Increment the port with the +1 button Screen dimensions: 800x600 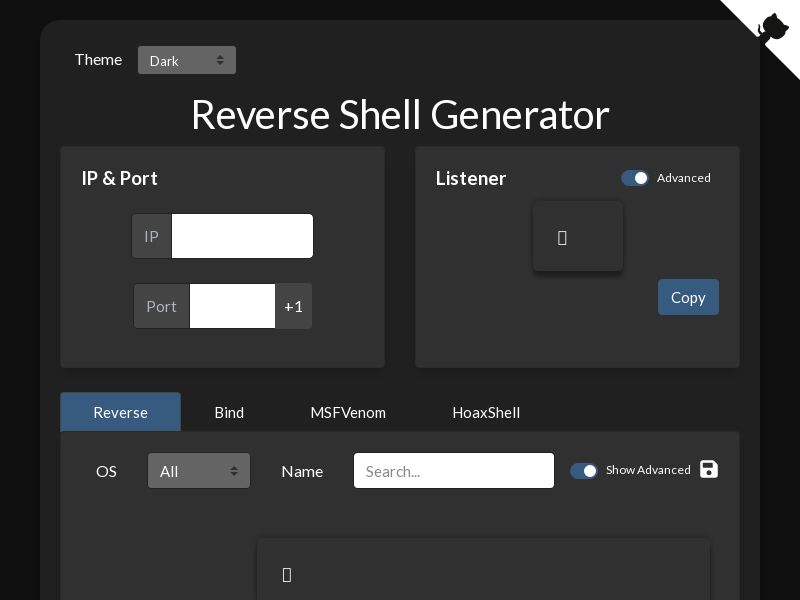[293, 306]
